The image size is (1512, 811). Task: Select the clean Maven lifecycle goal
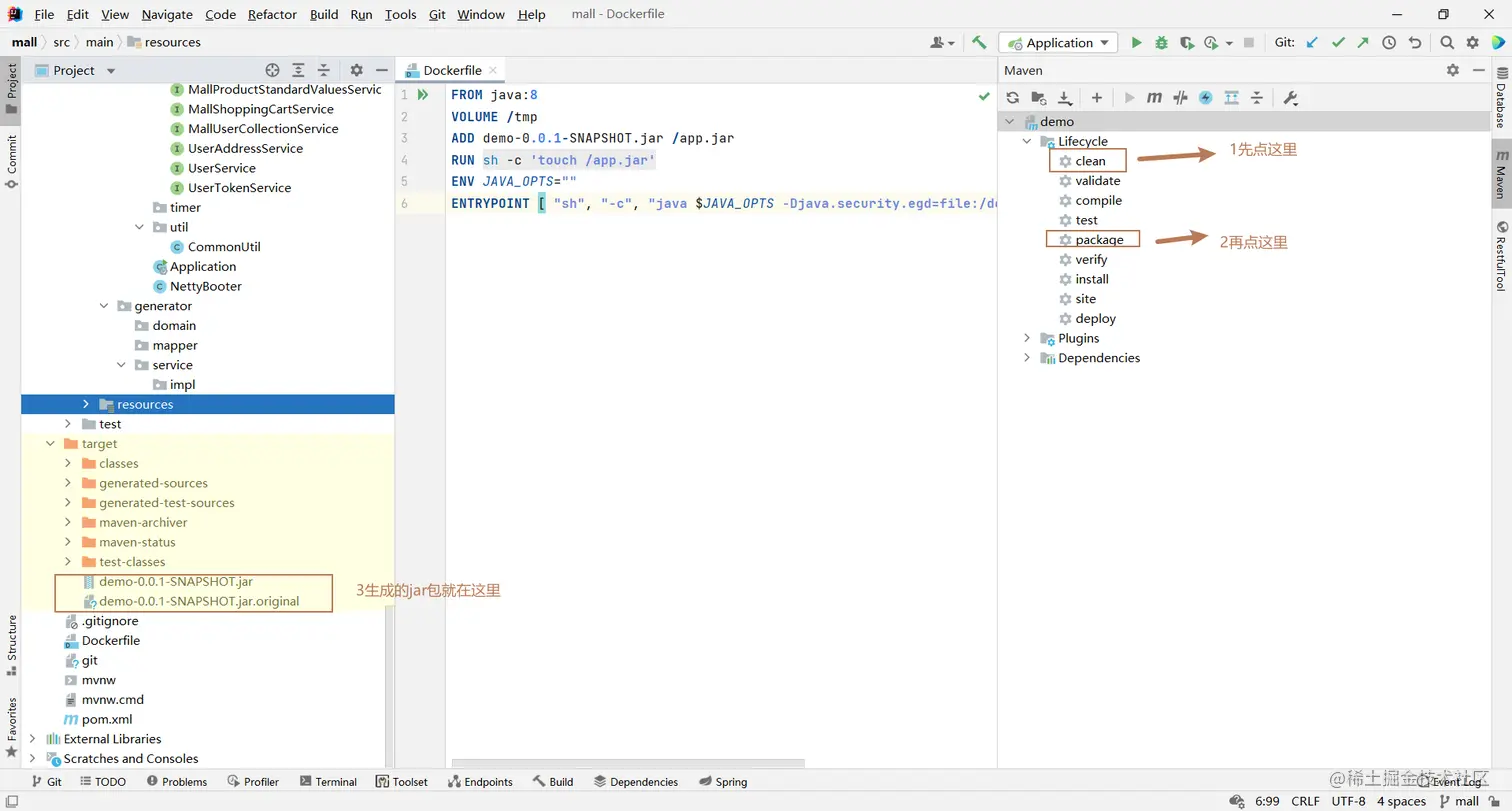pyautogui.click(x=1090, y=161)
